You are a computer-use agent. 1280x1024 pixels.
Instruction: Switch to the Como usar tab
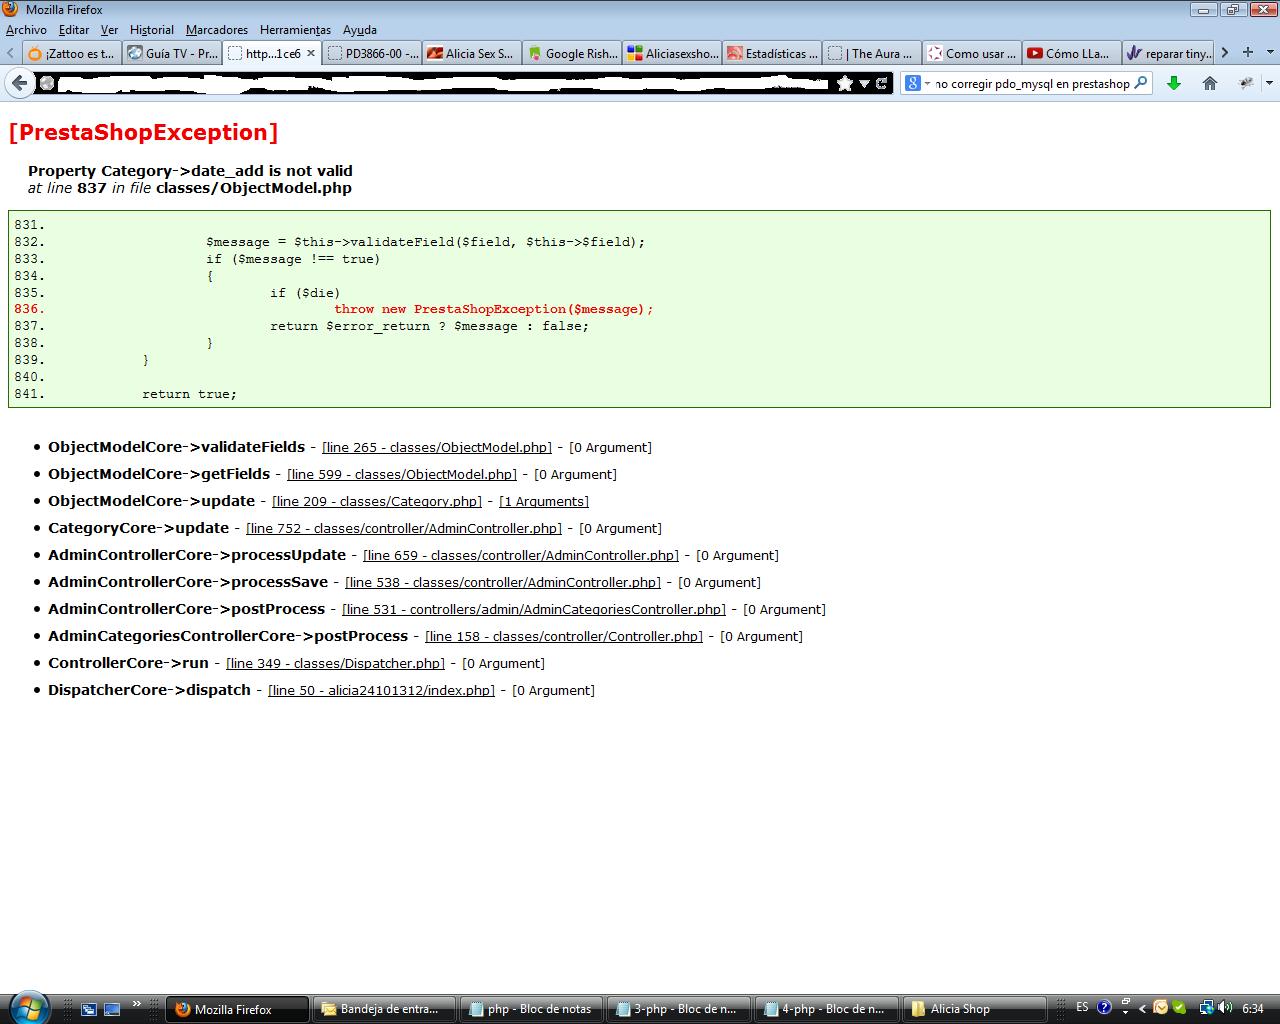(972, 53)
